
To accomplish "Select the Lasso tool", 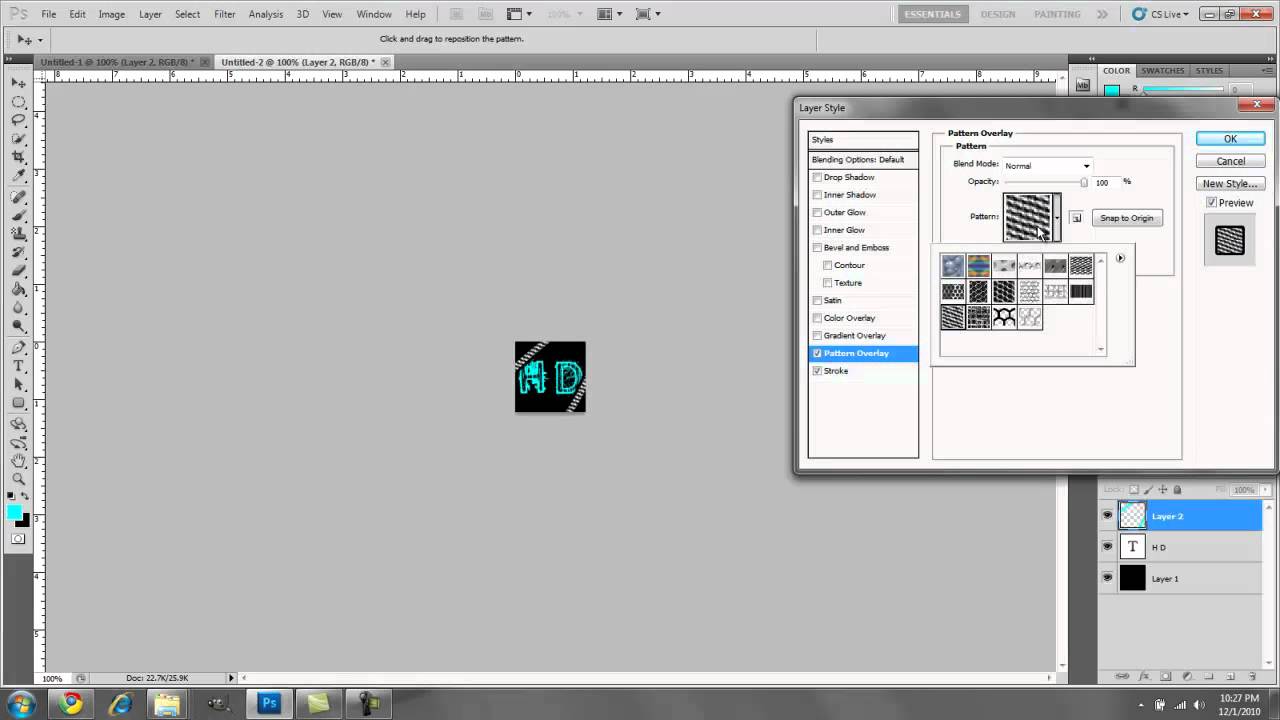I will pyautogui.click(x=19, y=120).
